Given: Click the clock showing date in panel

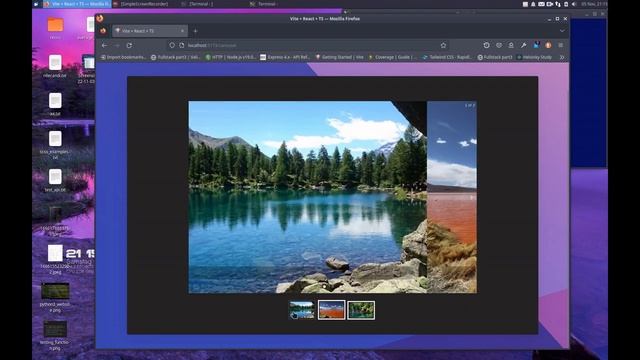Looking at the screenshot, I should tap(594, 4).
